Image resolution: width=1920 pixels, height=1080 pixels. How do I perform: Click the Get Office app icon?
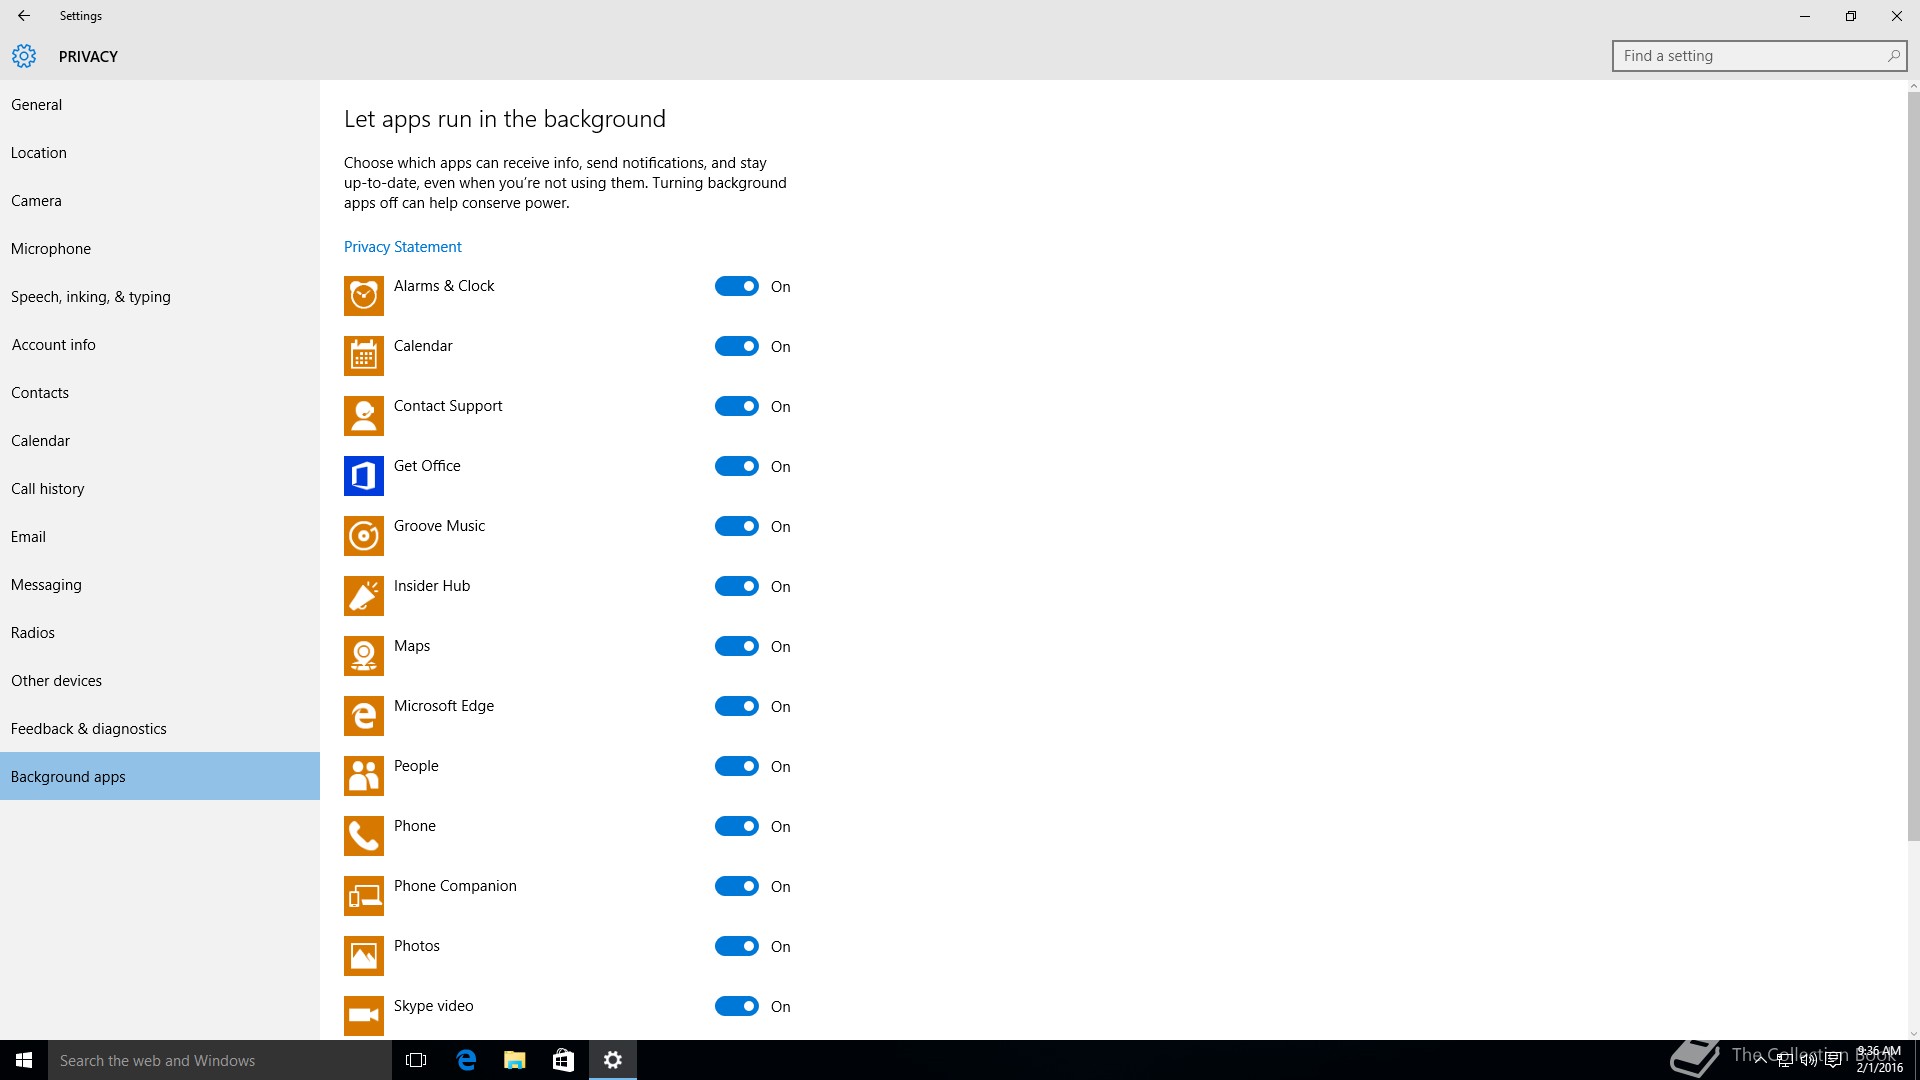[x=363, y=476]
